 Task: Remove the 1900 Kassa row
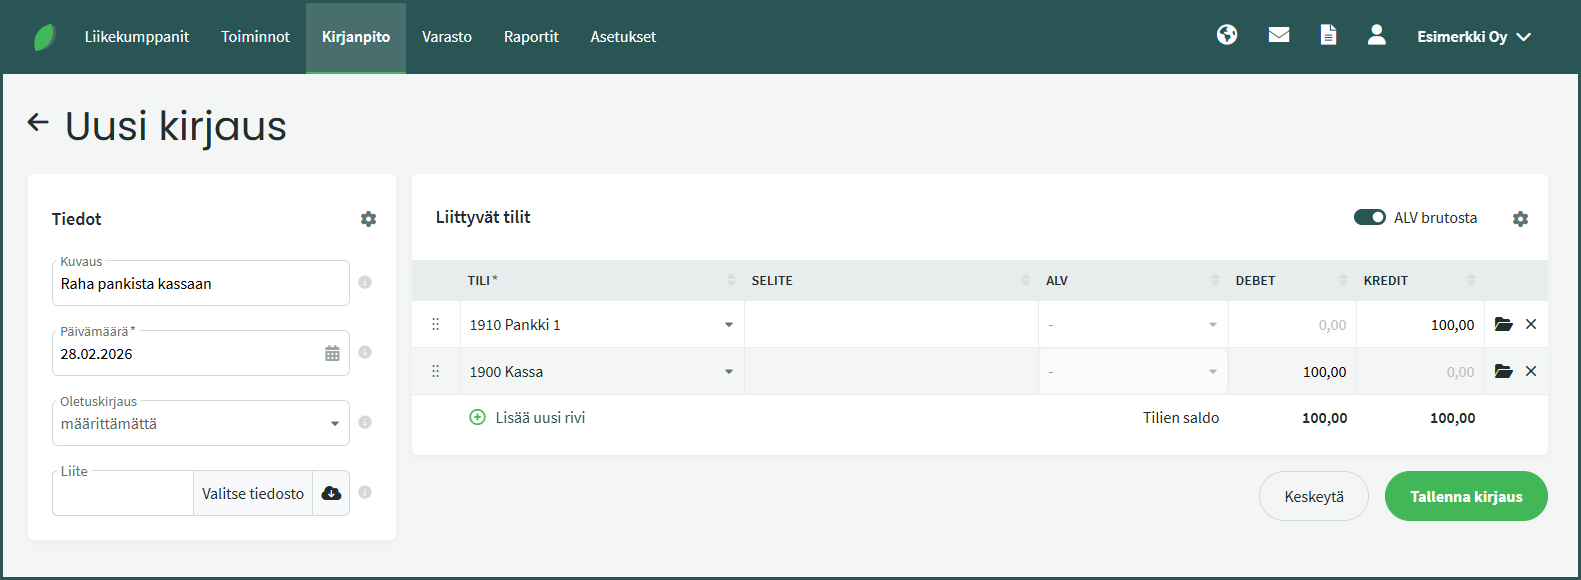(1531, 371)
